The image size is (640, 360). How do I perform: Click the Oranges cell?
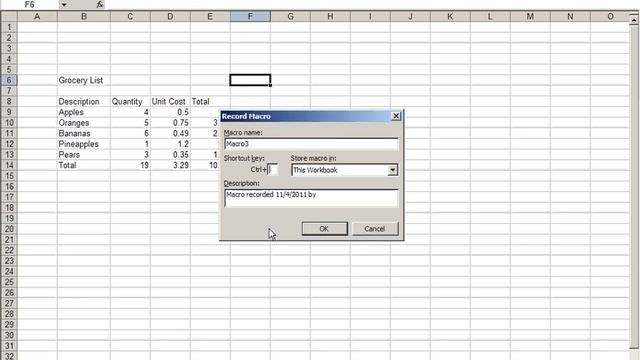coord(84,123)
